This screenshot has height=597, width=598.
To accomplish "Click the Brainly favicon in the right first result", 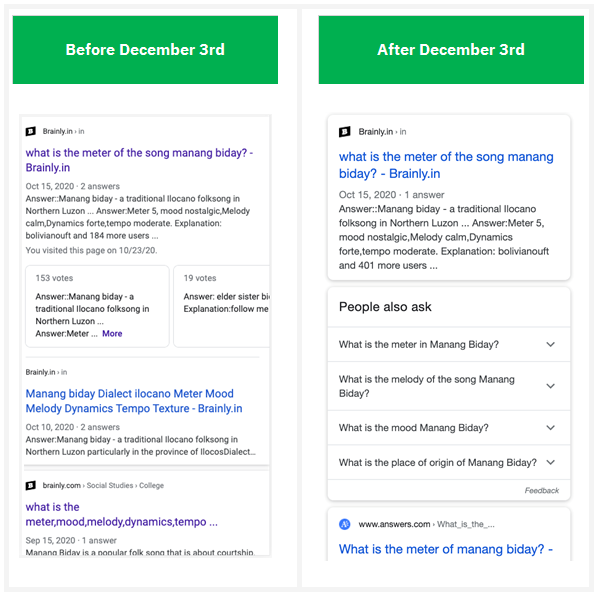I will point(344,132).
